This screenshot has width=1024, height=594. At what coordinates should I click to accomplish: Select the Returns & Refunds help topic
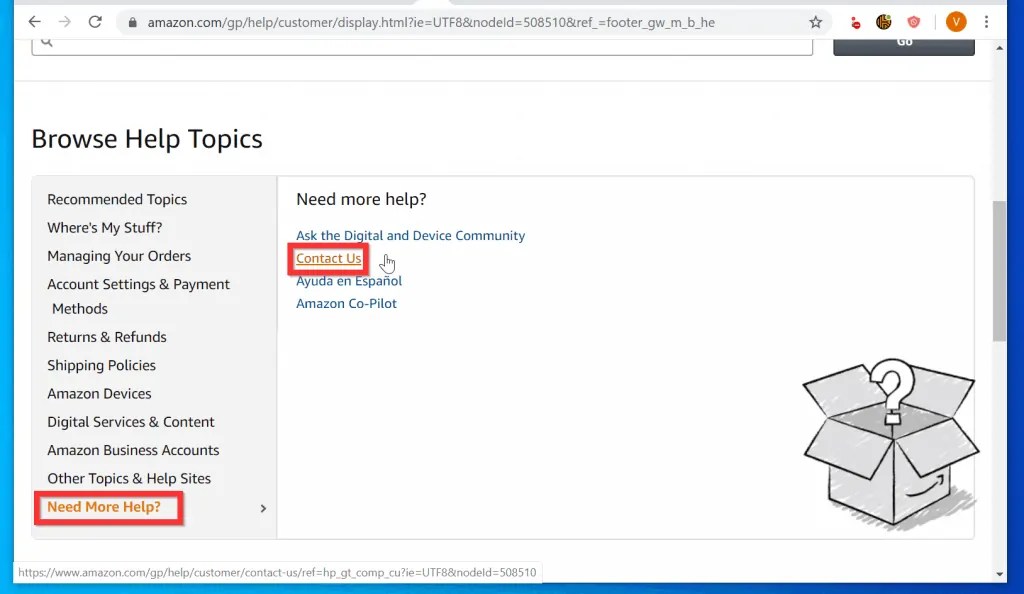[x=107, y=337]
